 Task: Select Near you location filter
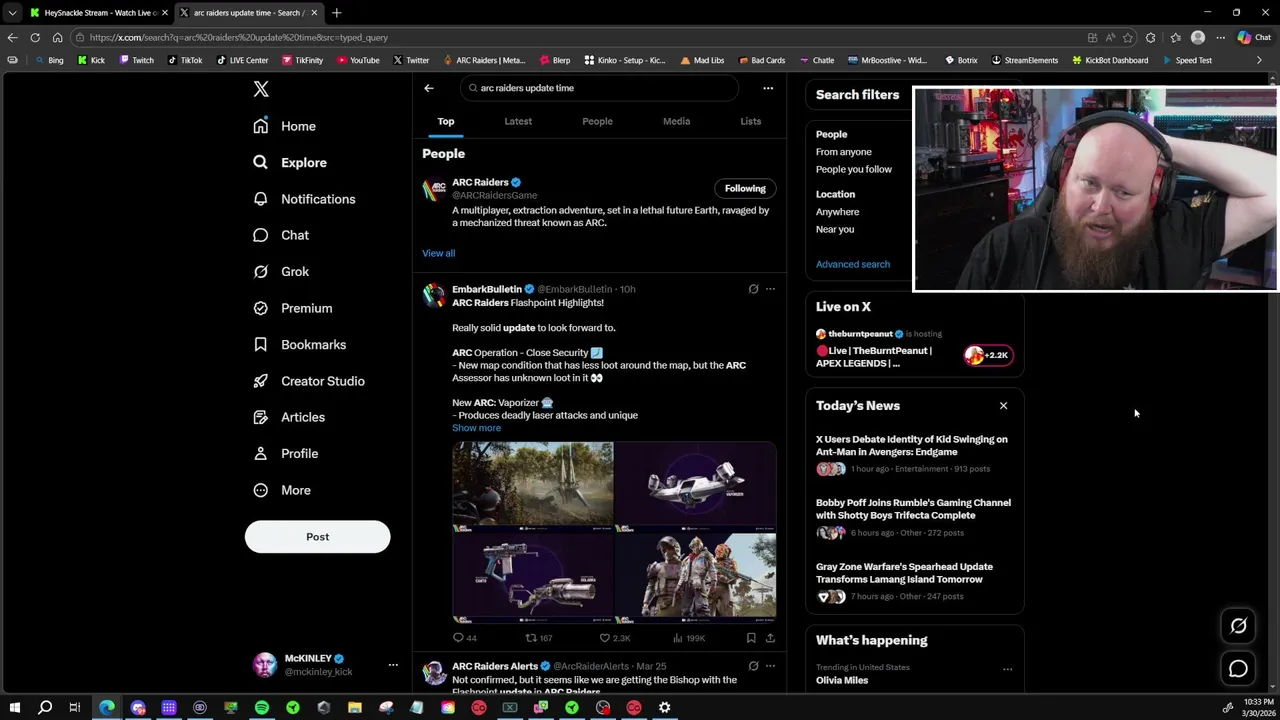[835, 229]
